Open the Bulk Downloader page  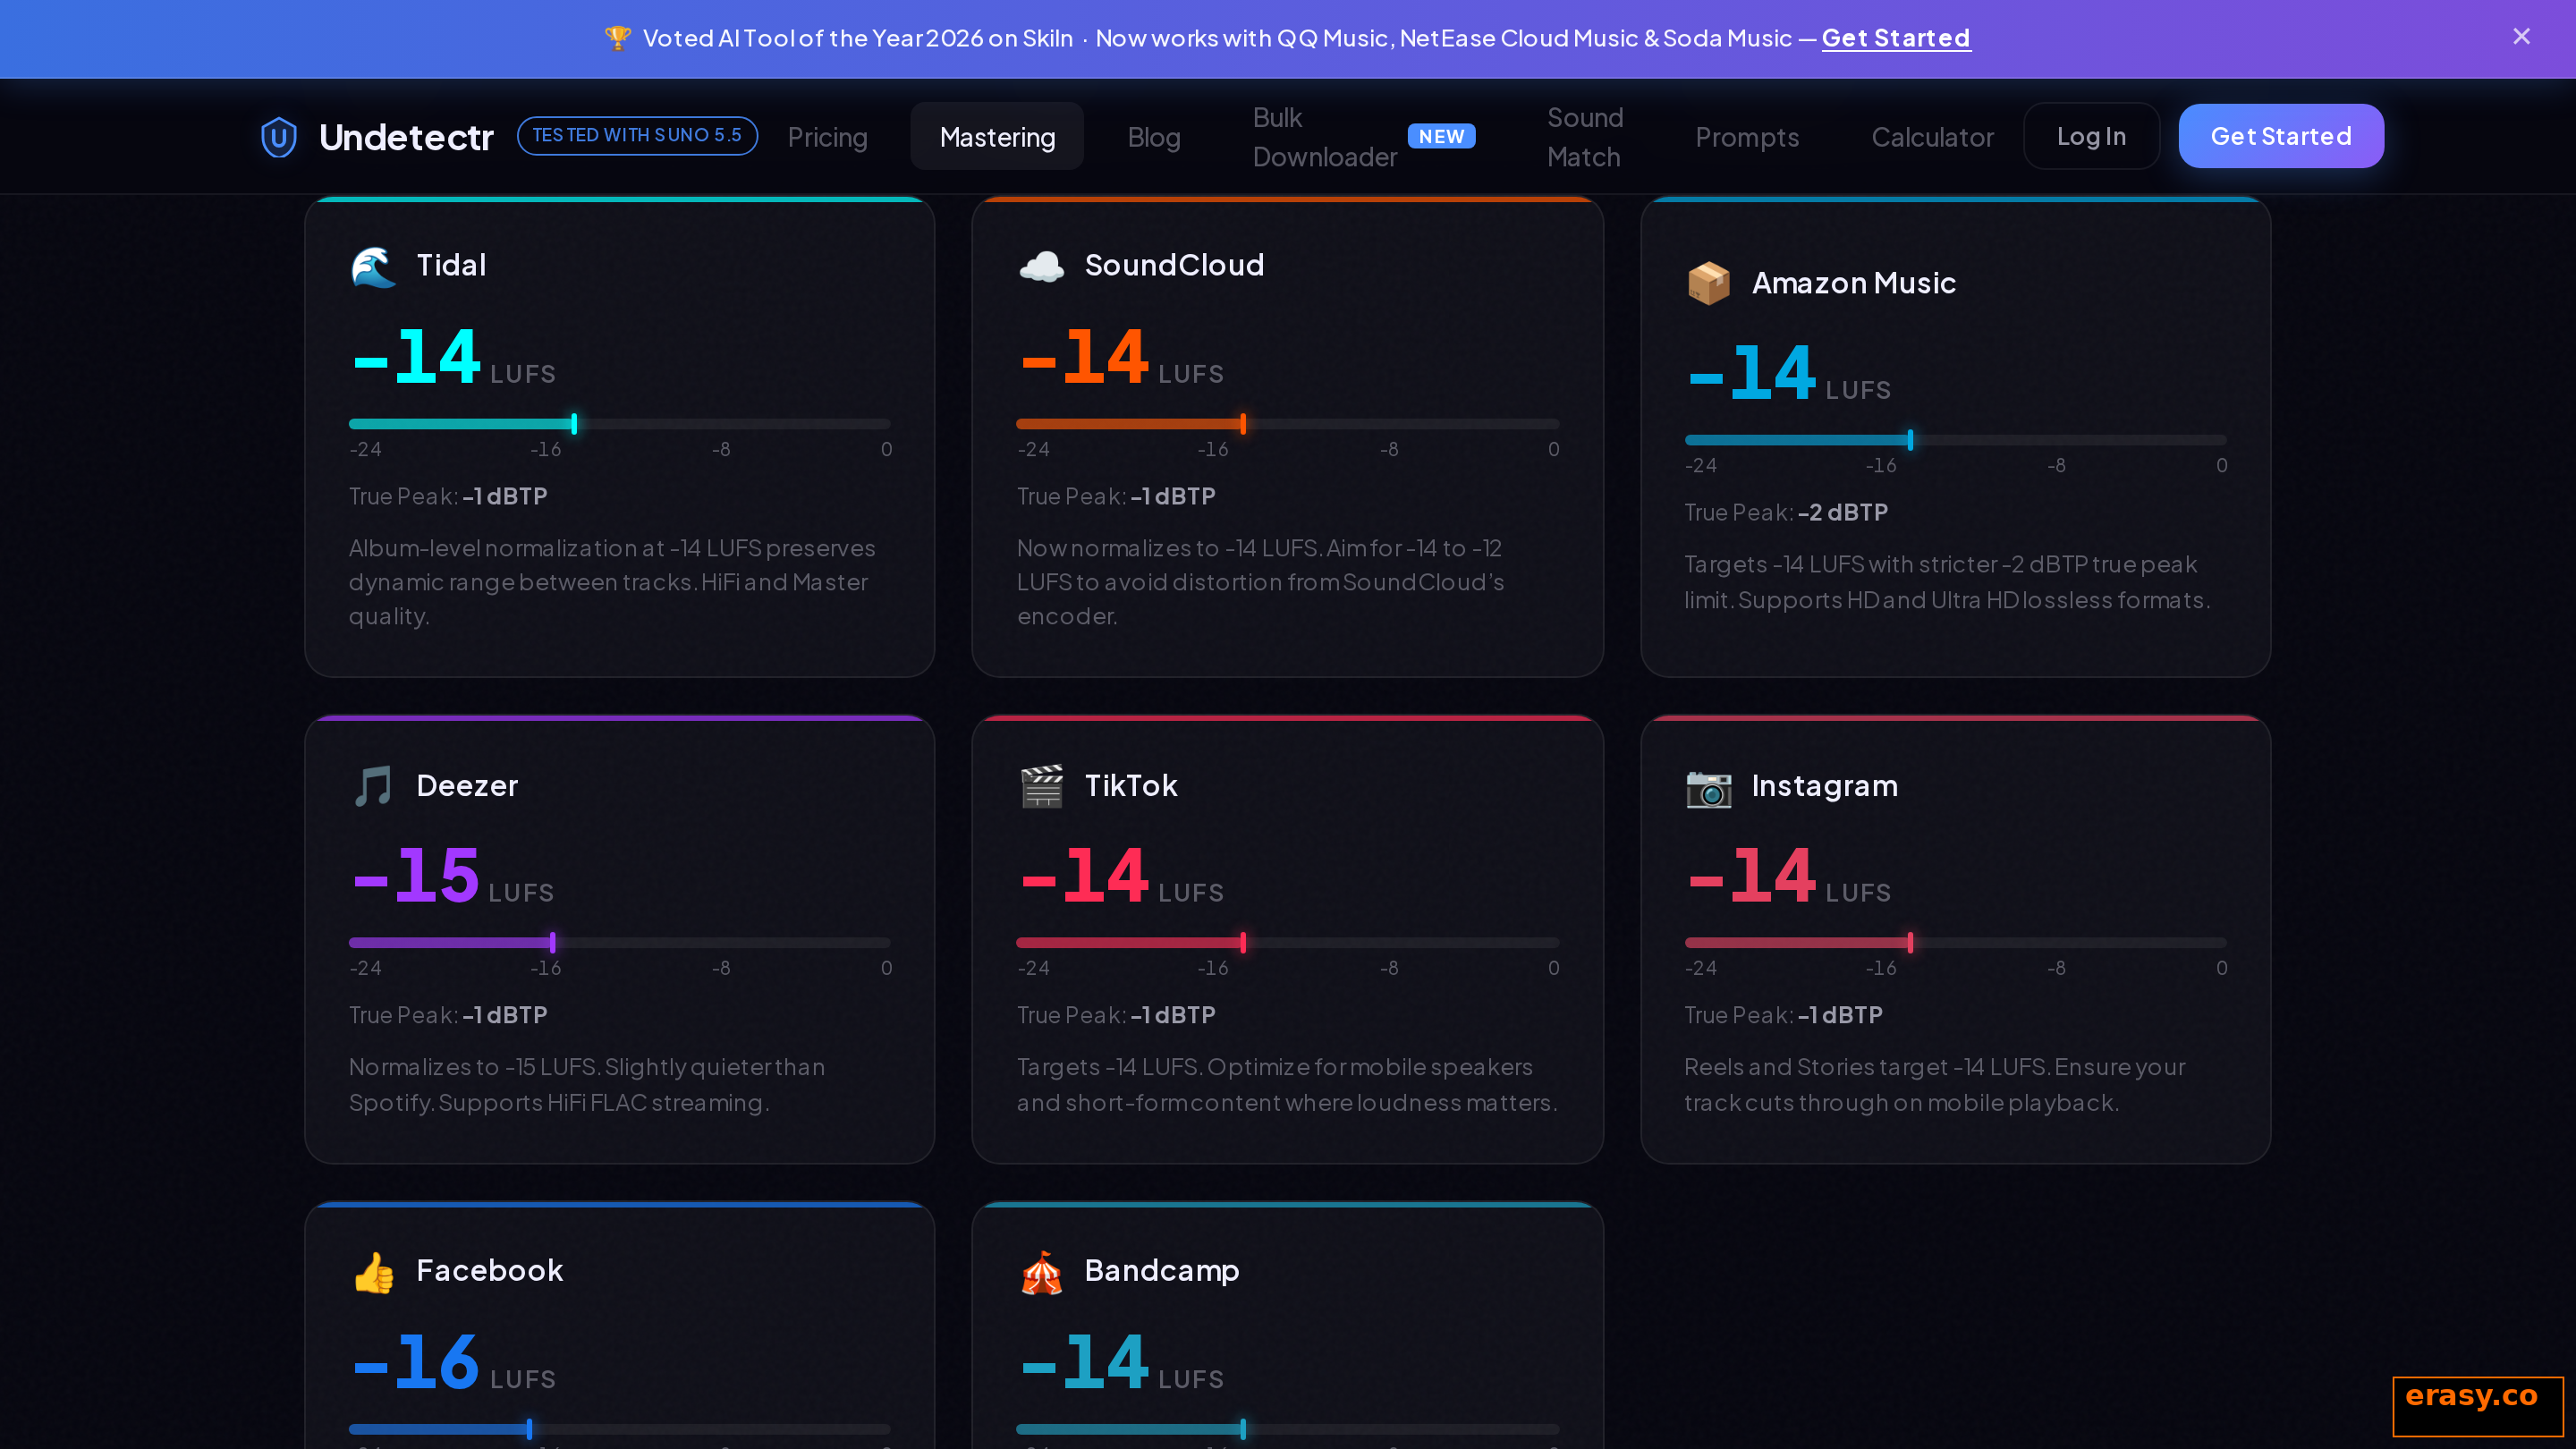(1324, 137)
